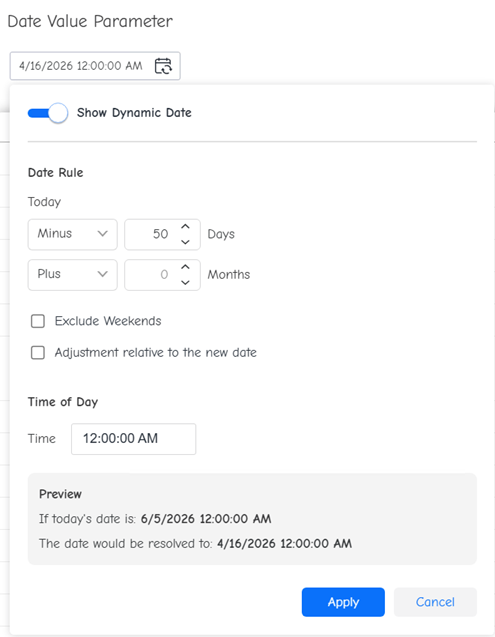Image resolution: width=495 pixels, height=637 pixels.
Task: Decrease the Months value with down arrow
Action: (x=185, y=282)
